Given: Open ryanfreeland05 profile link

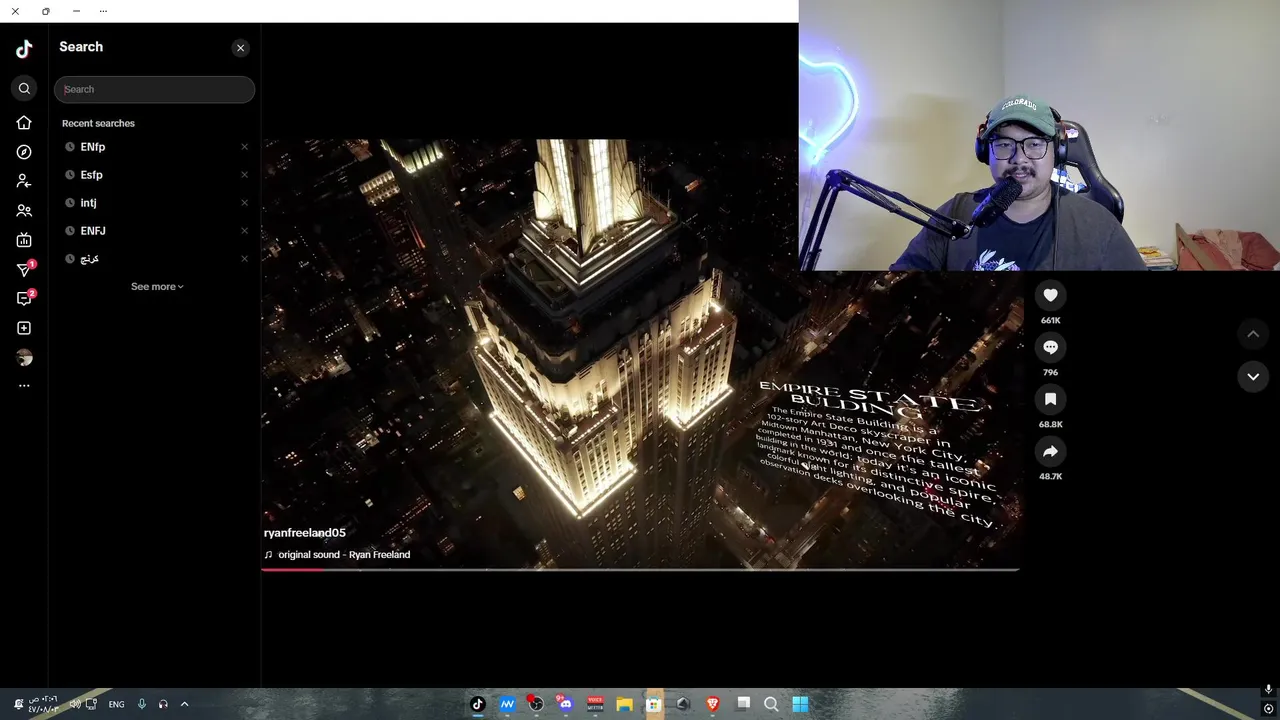Looking at the screenshot, I should (x=305, y=533).
